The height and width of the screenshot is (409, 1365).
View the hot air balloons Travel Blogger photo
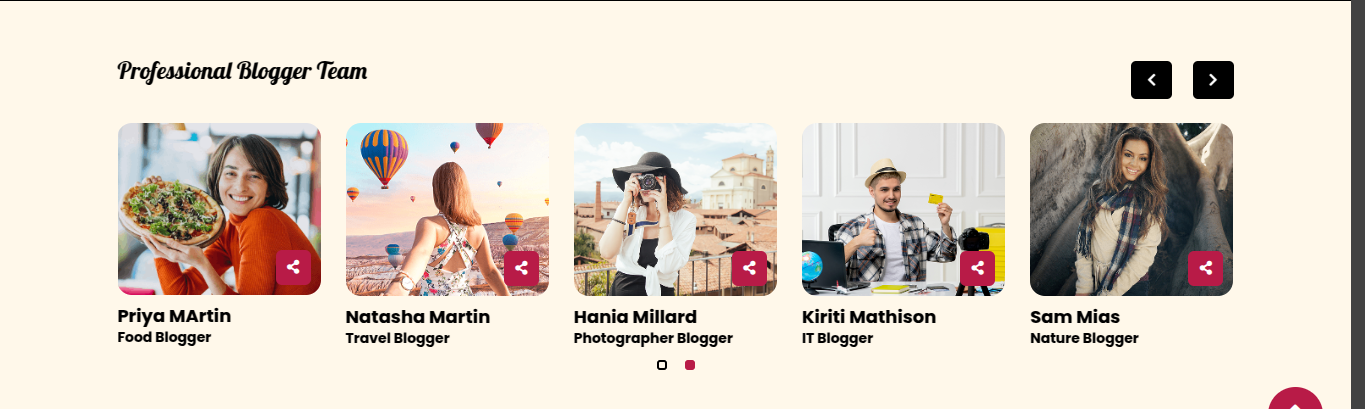[x=447, y=209]
